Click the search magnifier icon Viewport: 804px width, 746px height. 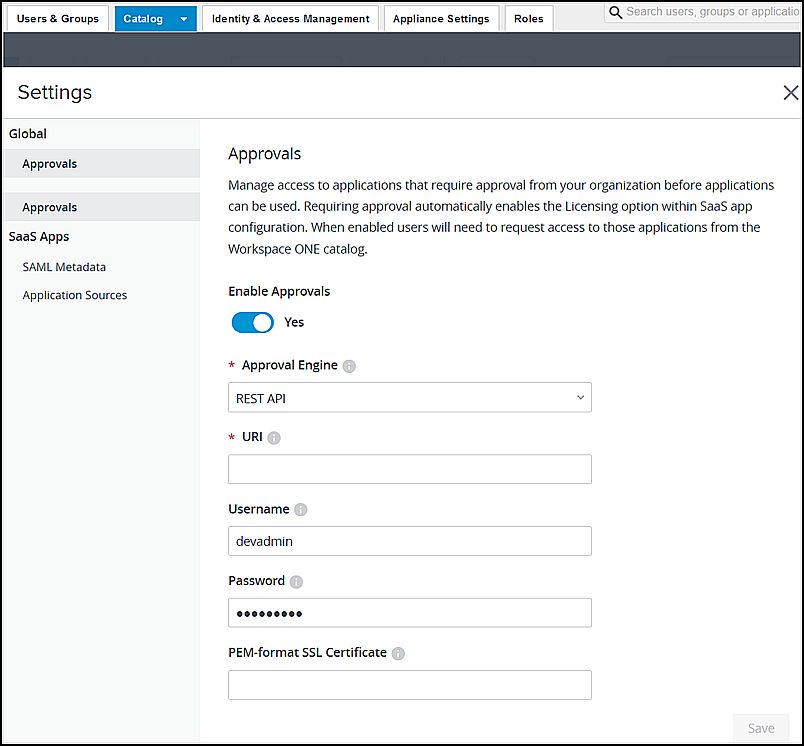[x=615, y=12]
